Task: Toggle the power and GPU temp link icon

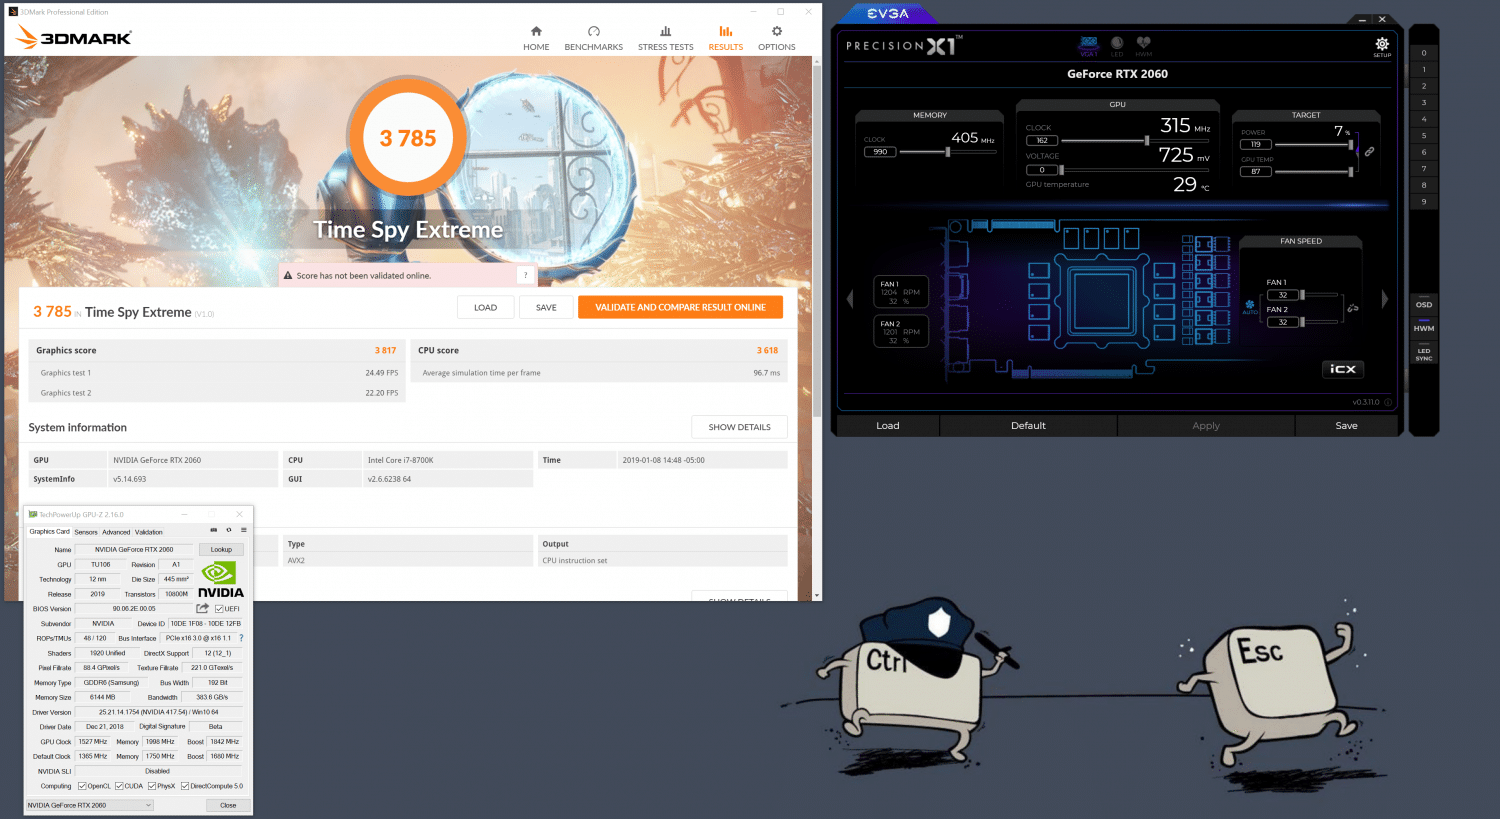Action: pos(1369,152)
